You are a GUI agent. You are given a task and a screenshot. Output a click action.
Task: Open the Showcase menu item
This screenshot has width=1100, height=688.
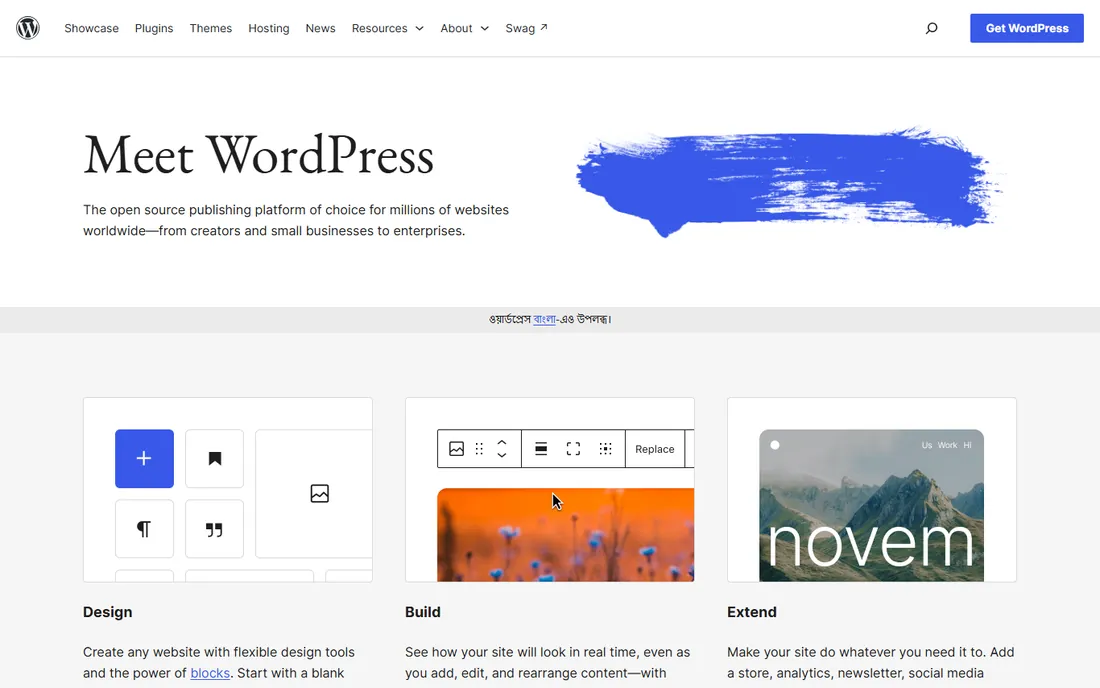click(x=91, y=28)
